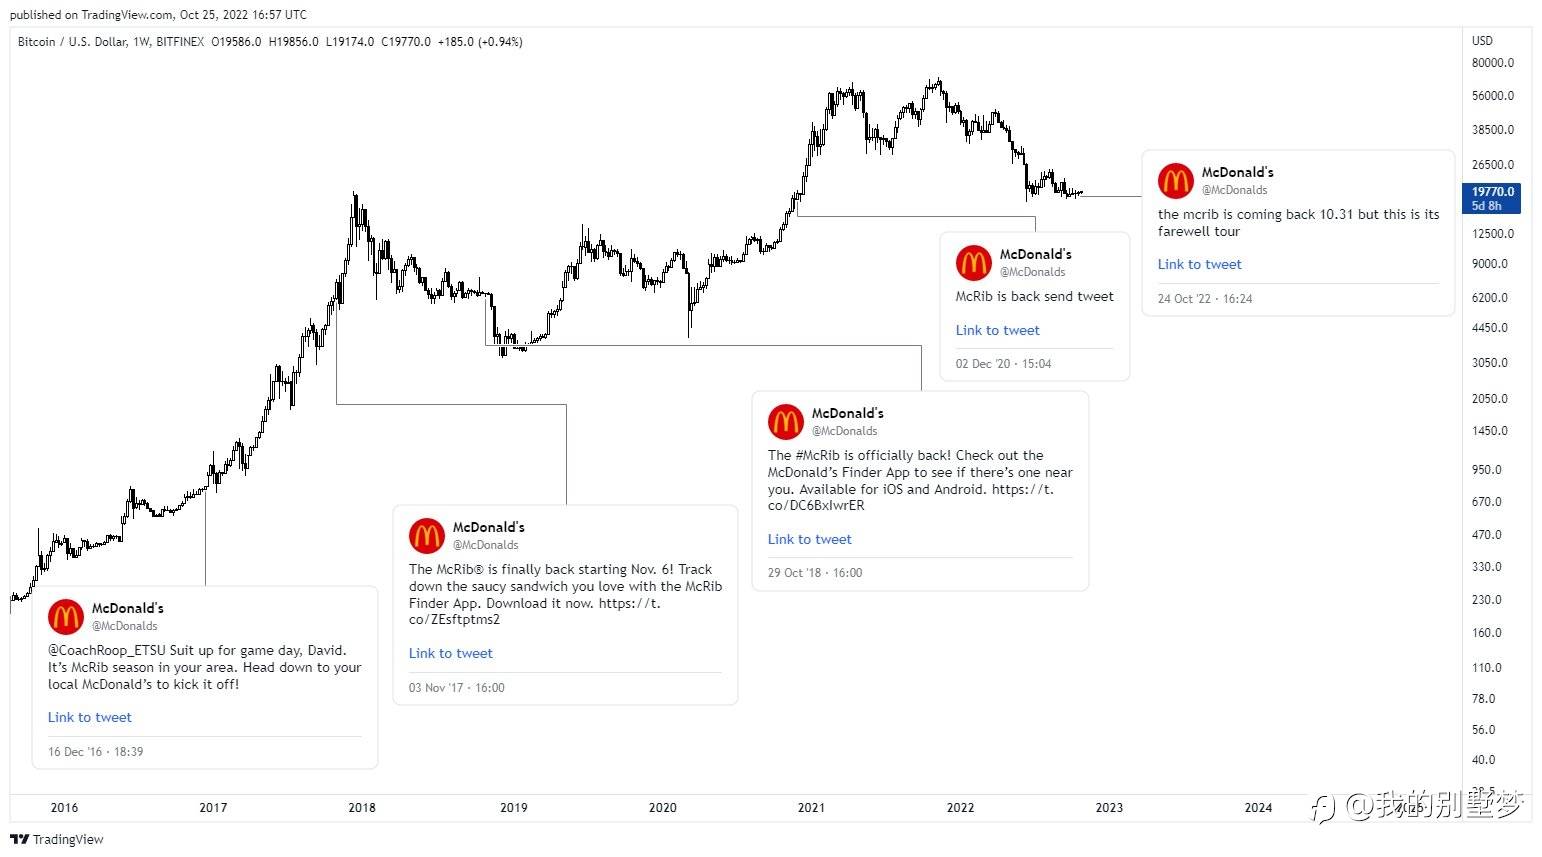Open tweet link in 'McRib is back send tweet' card

997,330
